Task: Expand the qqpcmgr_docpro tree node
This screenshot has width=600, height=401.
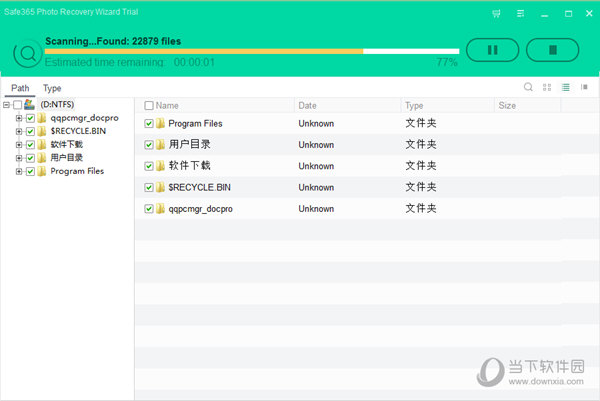Action: [18, 118]
